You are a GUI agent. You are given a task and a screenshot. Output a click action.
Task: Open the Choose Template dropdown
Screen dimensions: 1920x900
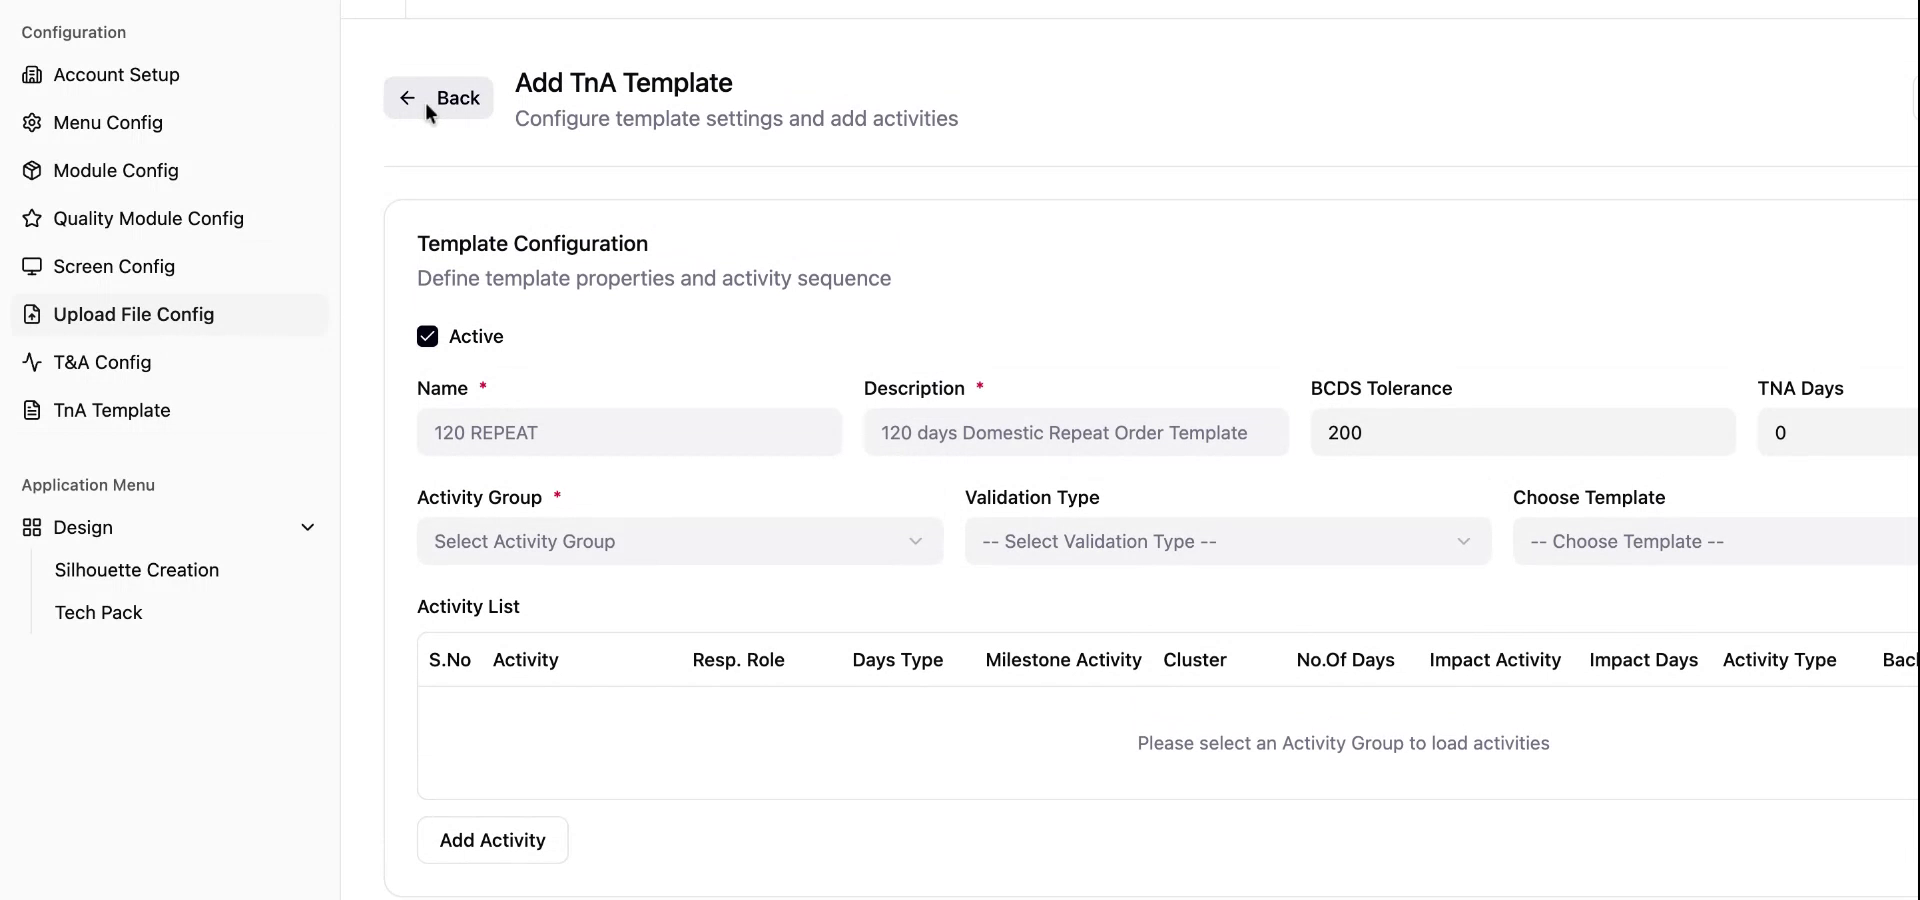(1714, 542)
